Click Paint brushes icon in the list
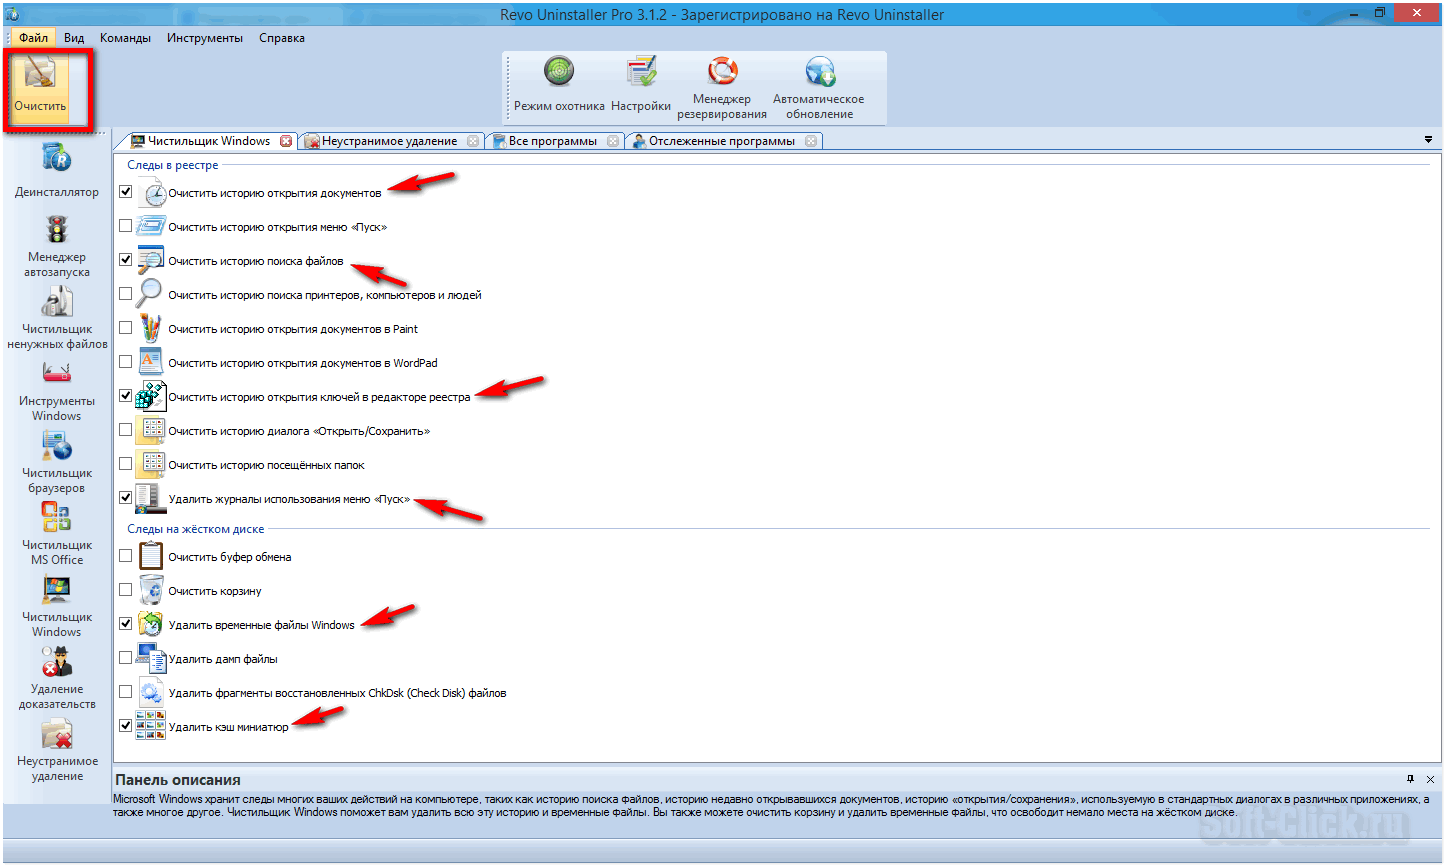1446x867 pixels. pos(150,328)
